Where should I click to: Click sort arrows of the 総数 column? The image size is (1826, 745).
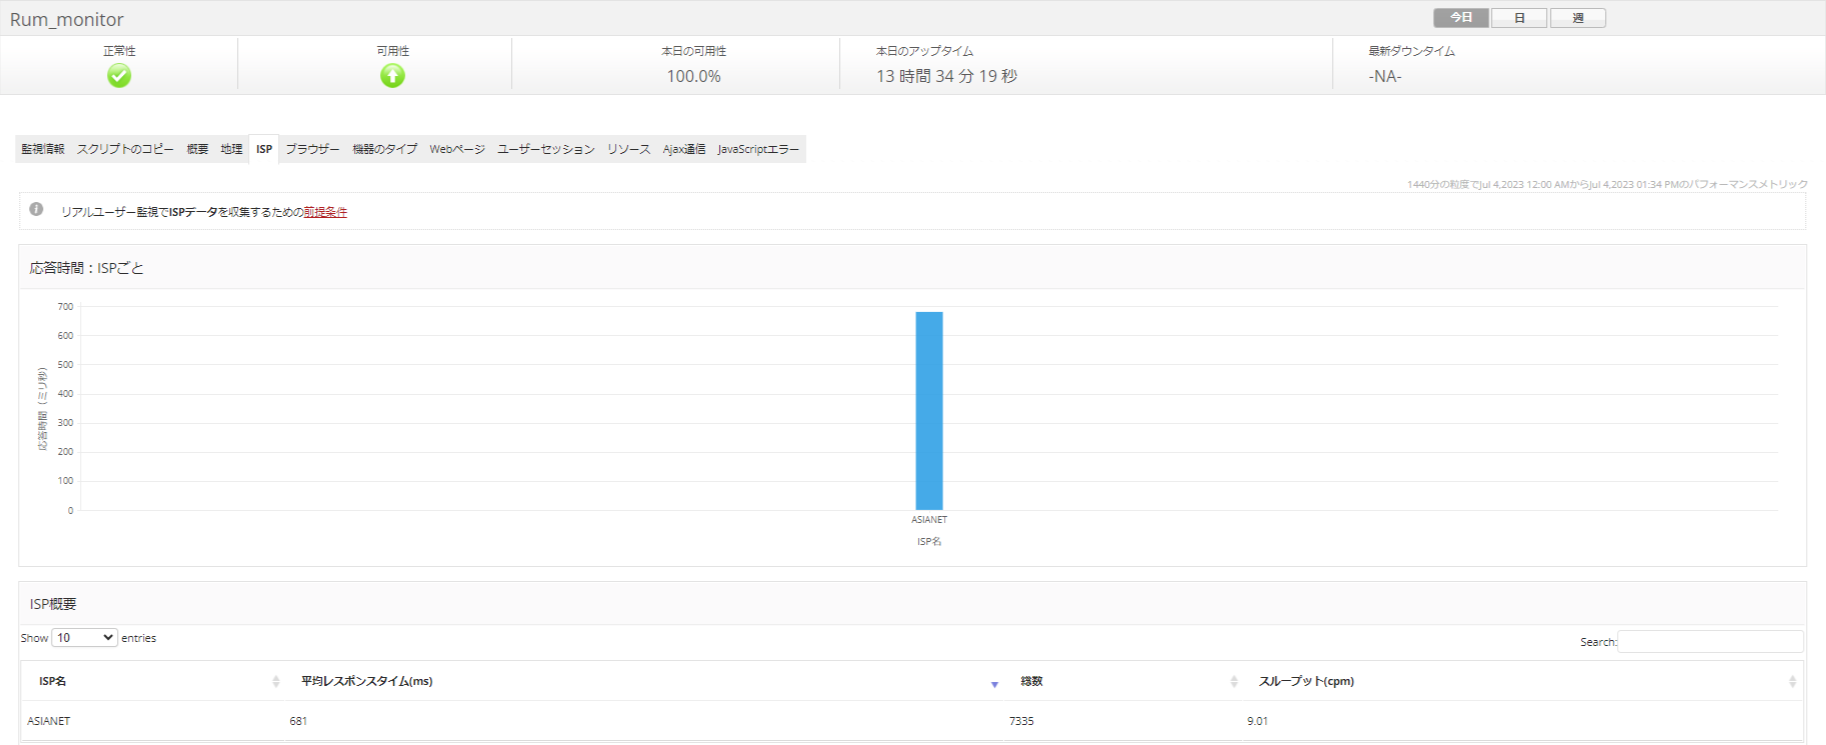point(1233,682)
